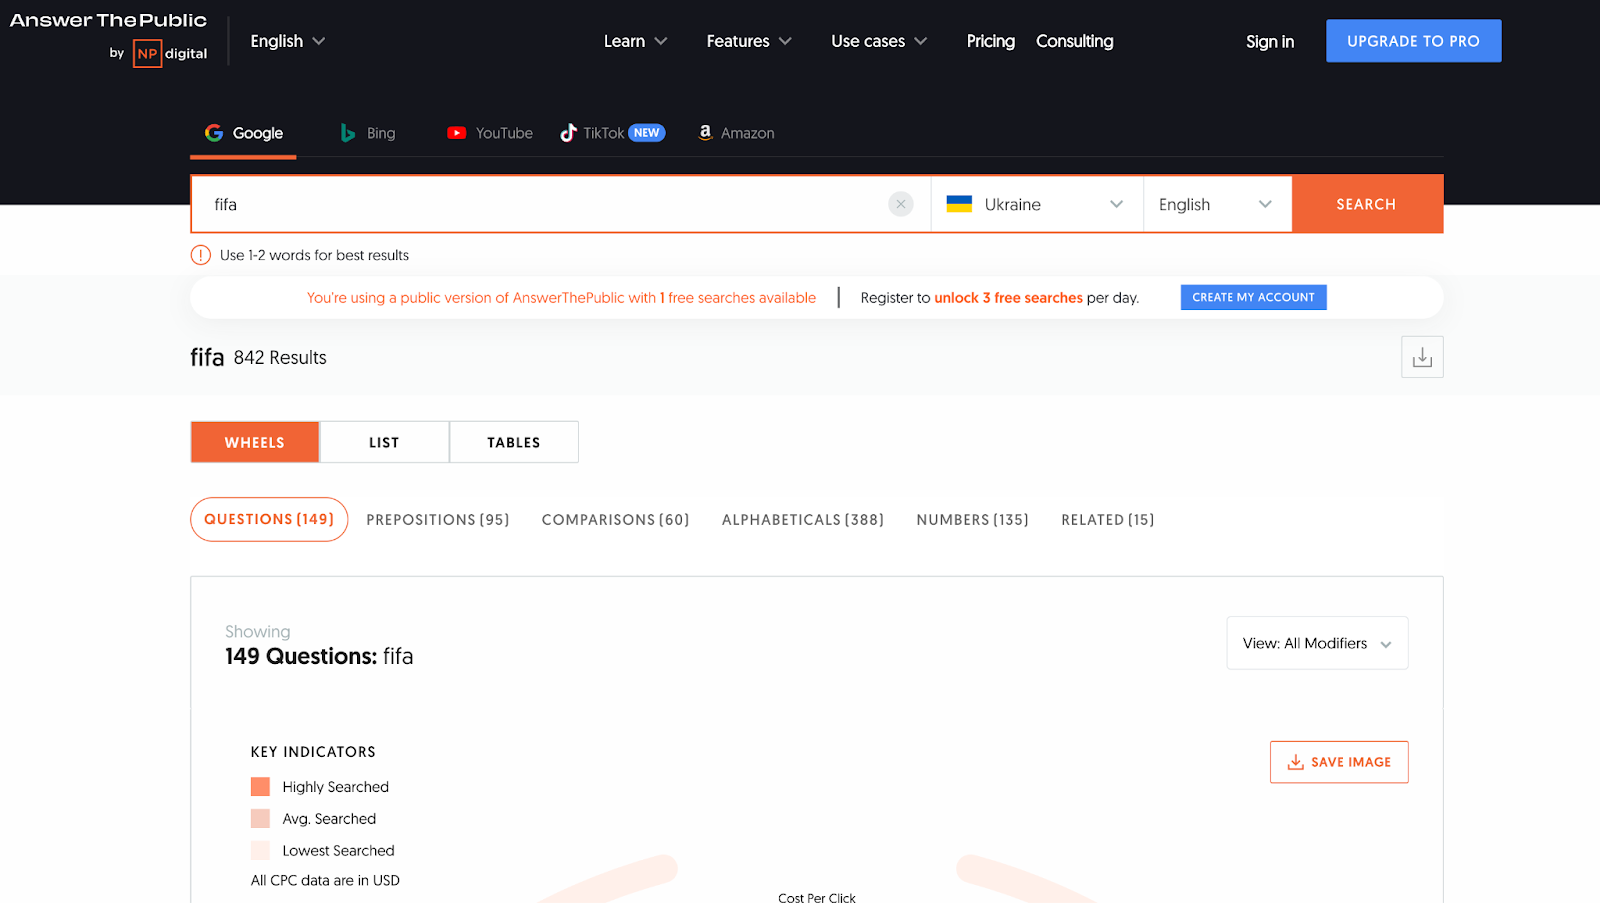Viewport: 1600px width, 903px height.
Task: Click the NEW badge beside TikTok
Action: click(647, 133)
